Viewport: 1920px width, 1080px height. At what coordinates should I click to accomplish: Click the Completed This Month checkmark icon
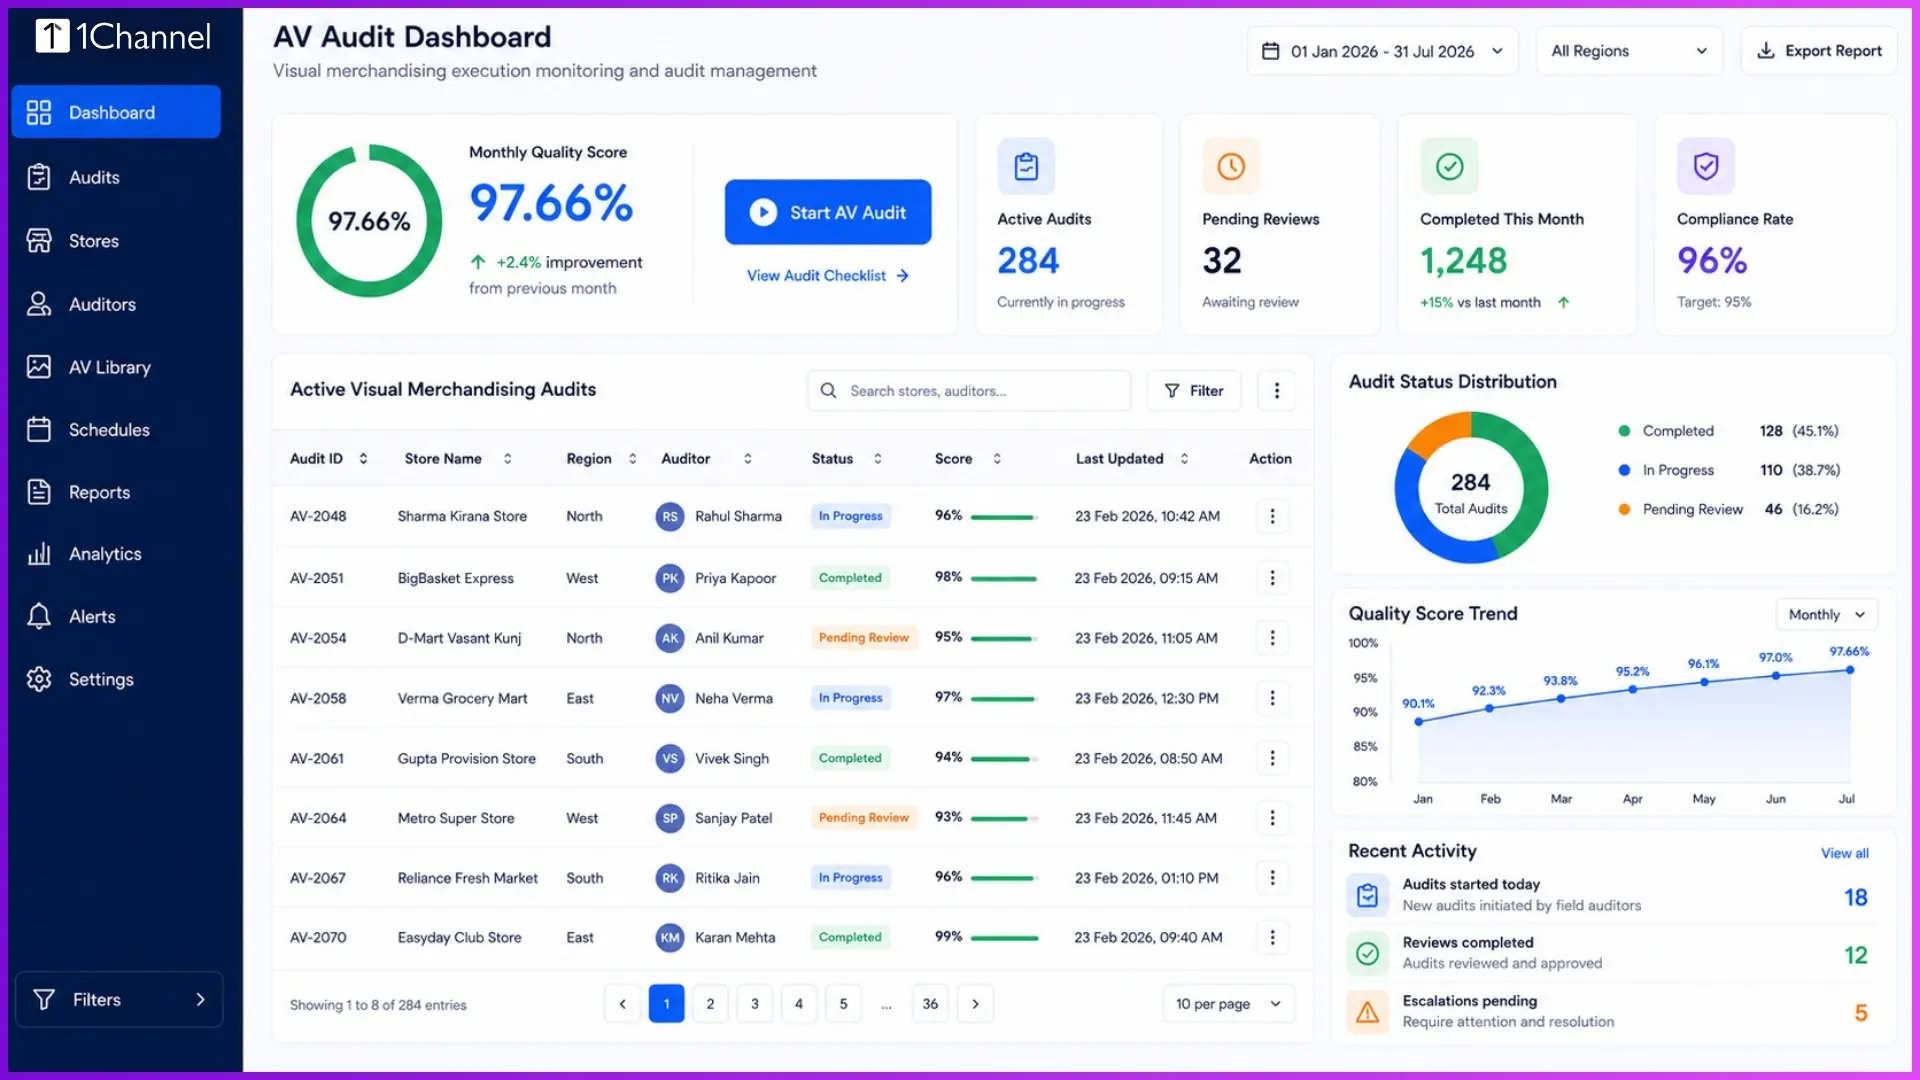[x=1449, y=166]
